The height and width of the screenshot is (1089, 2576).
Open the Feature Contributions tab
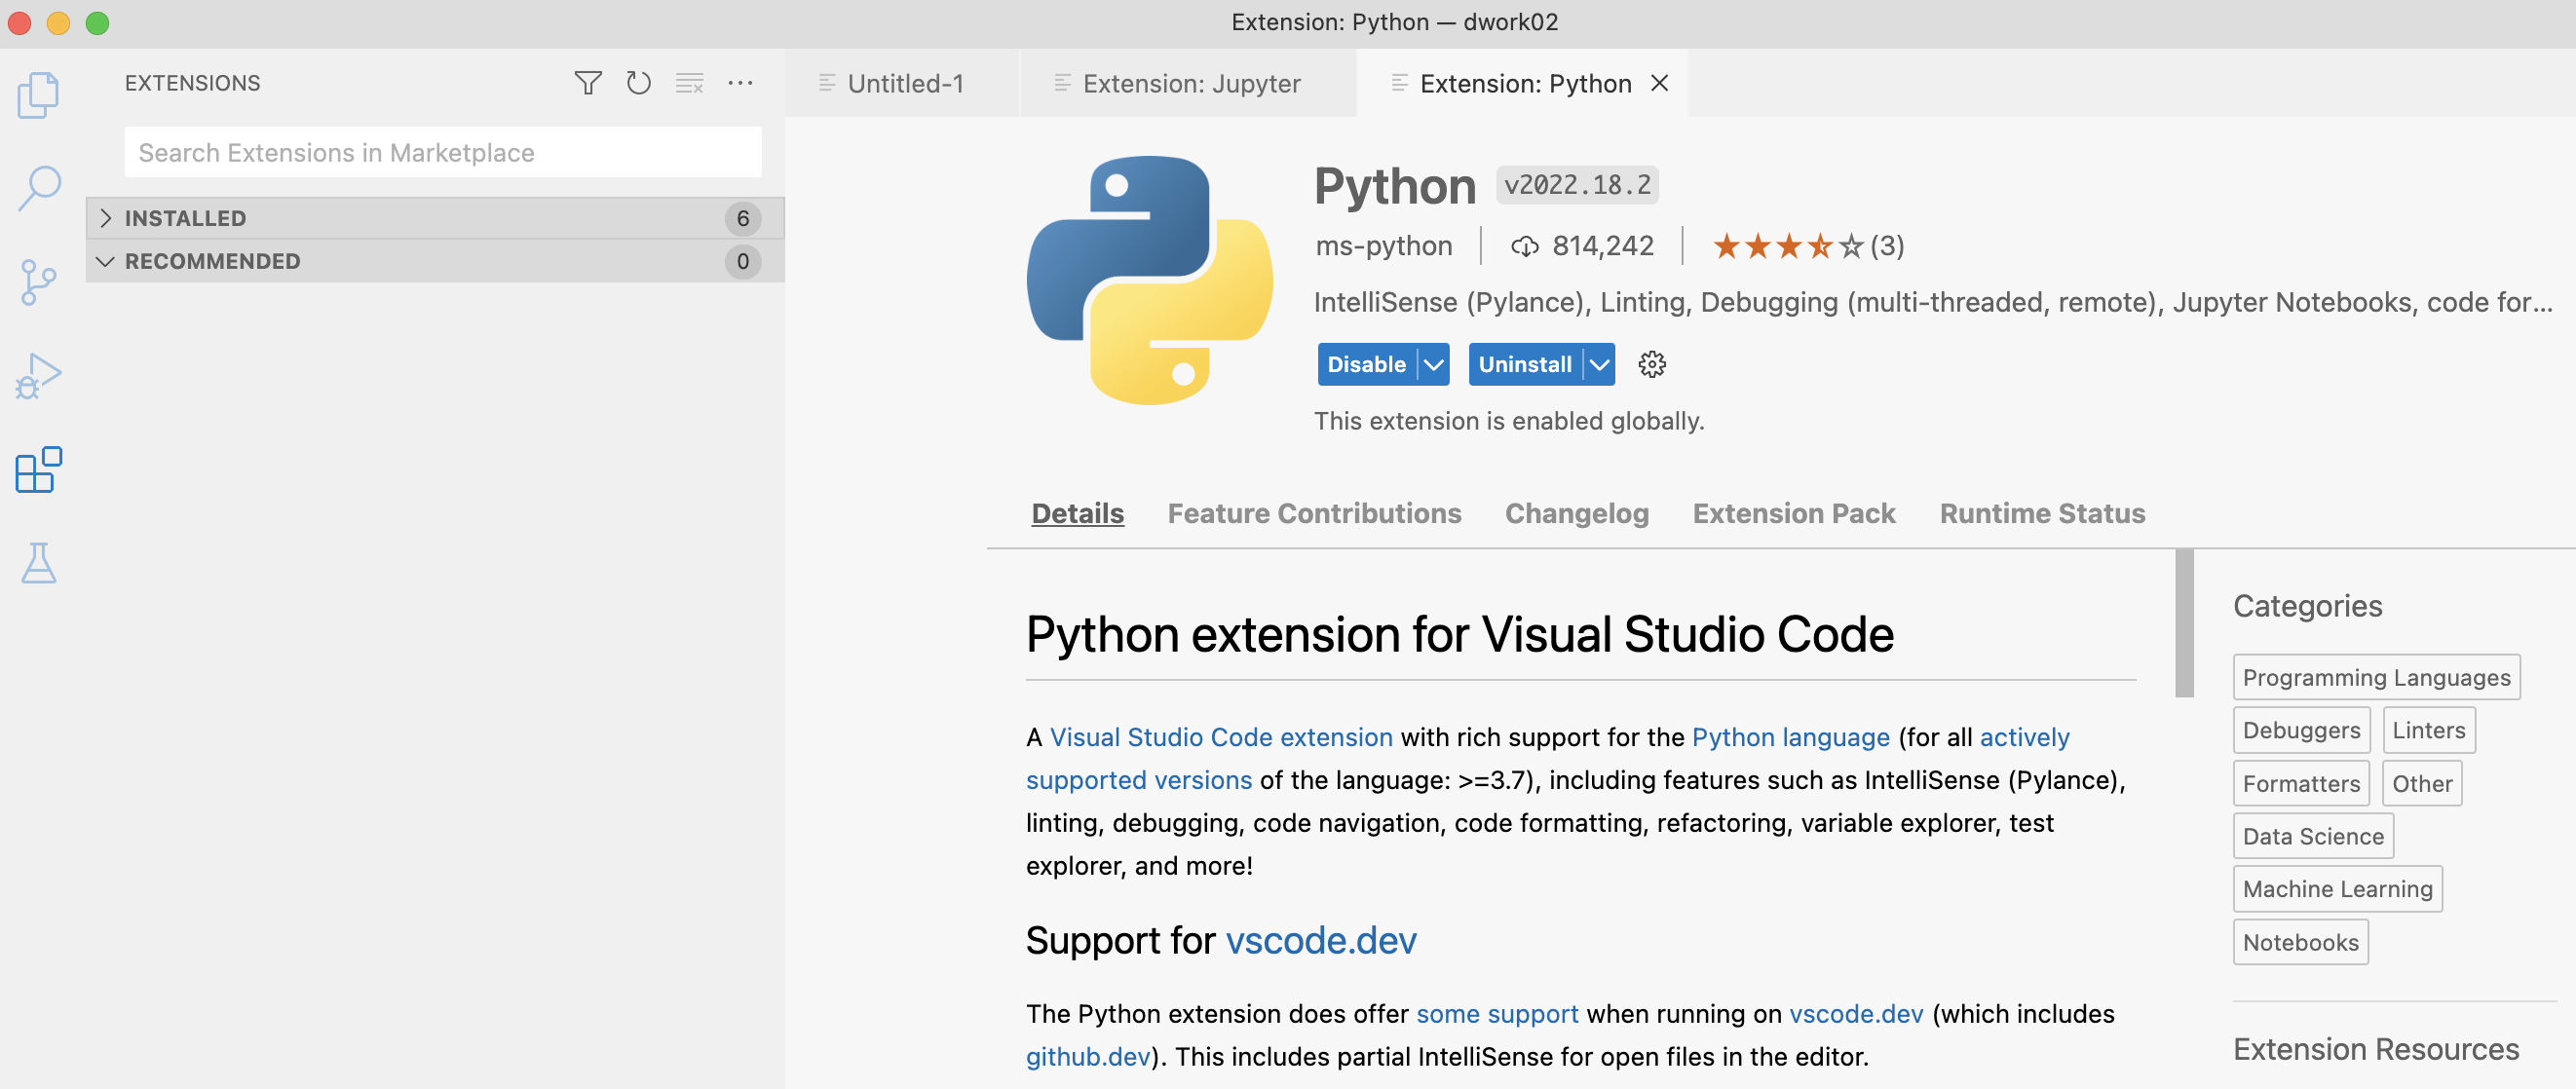point(1314,513)
